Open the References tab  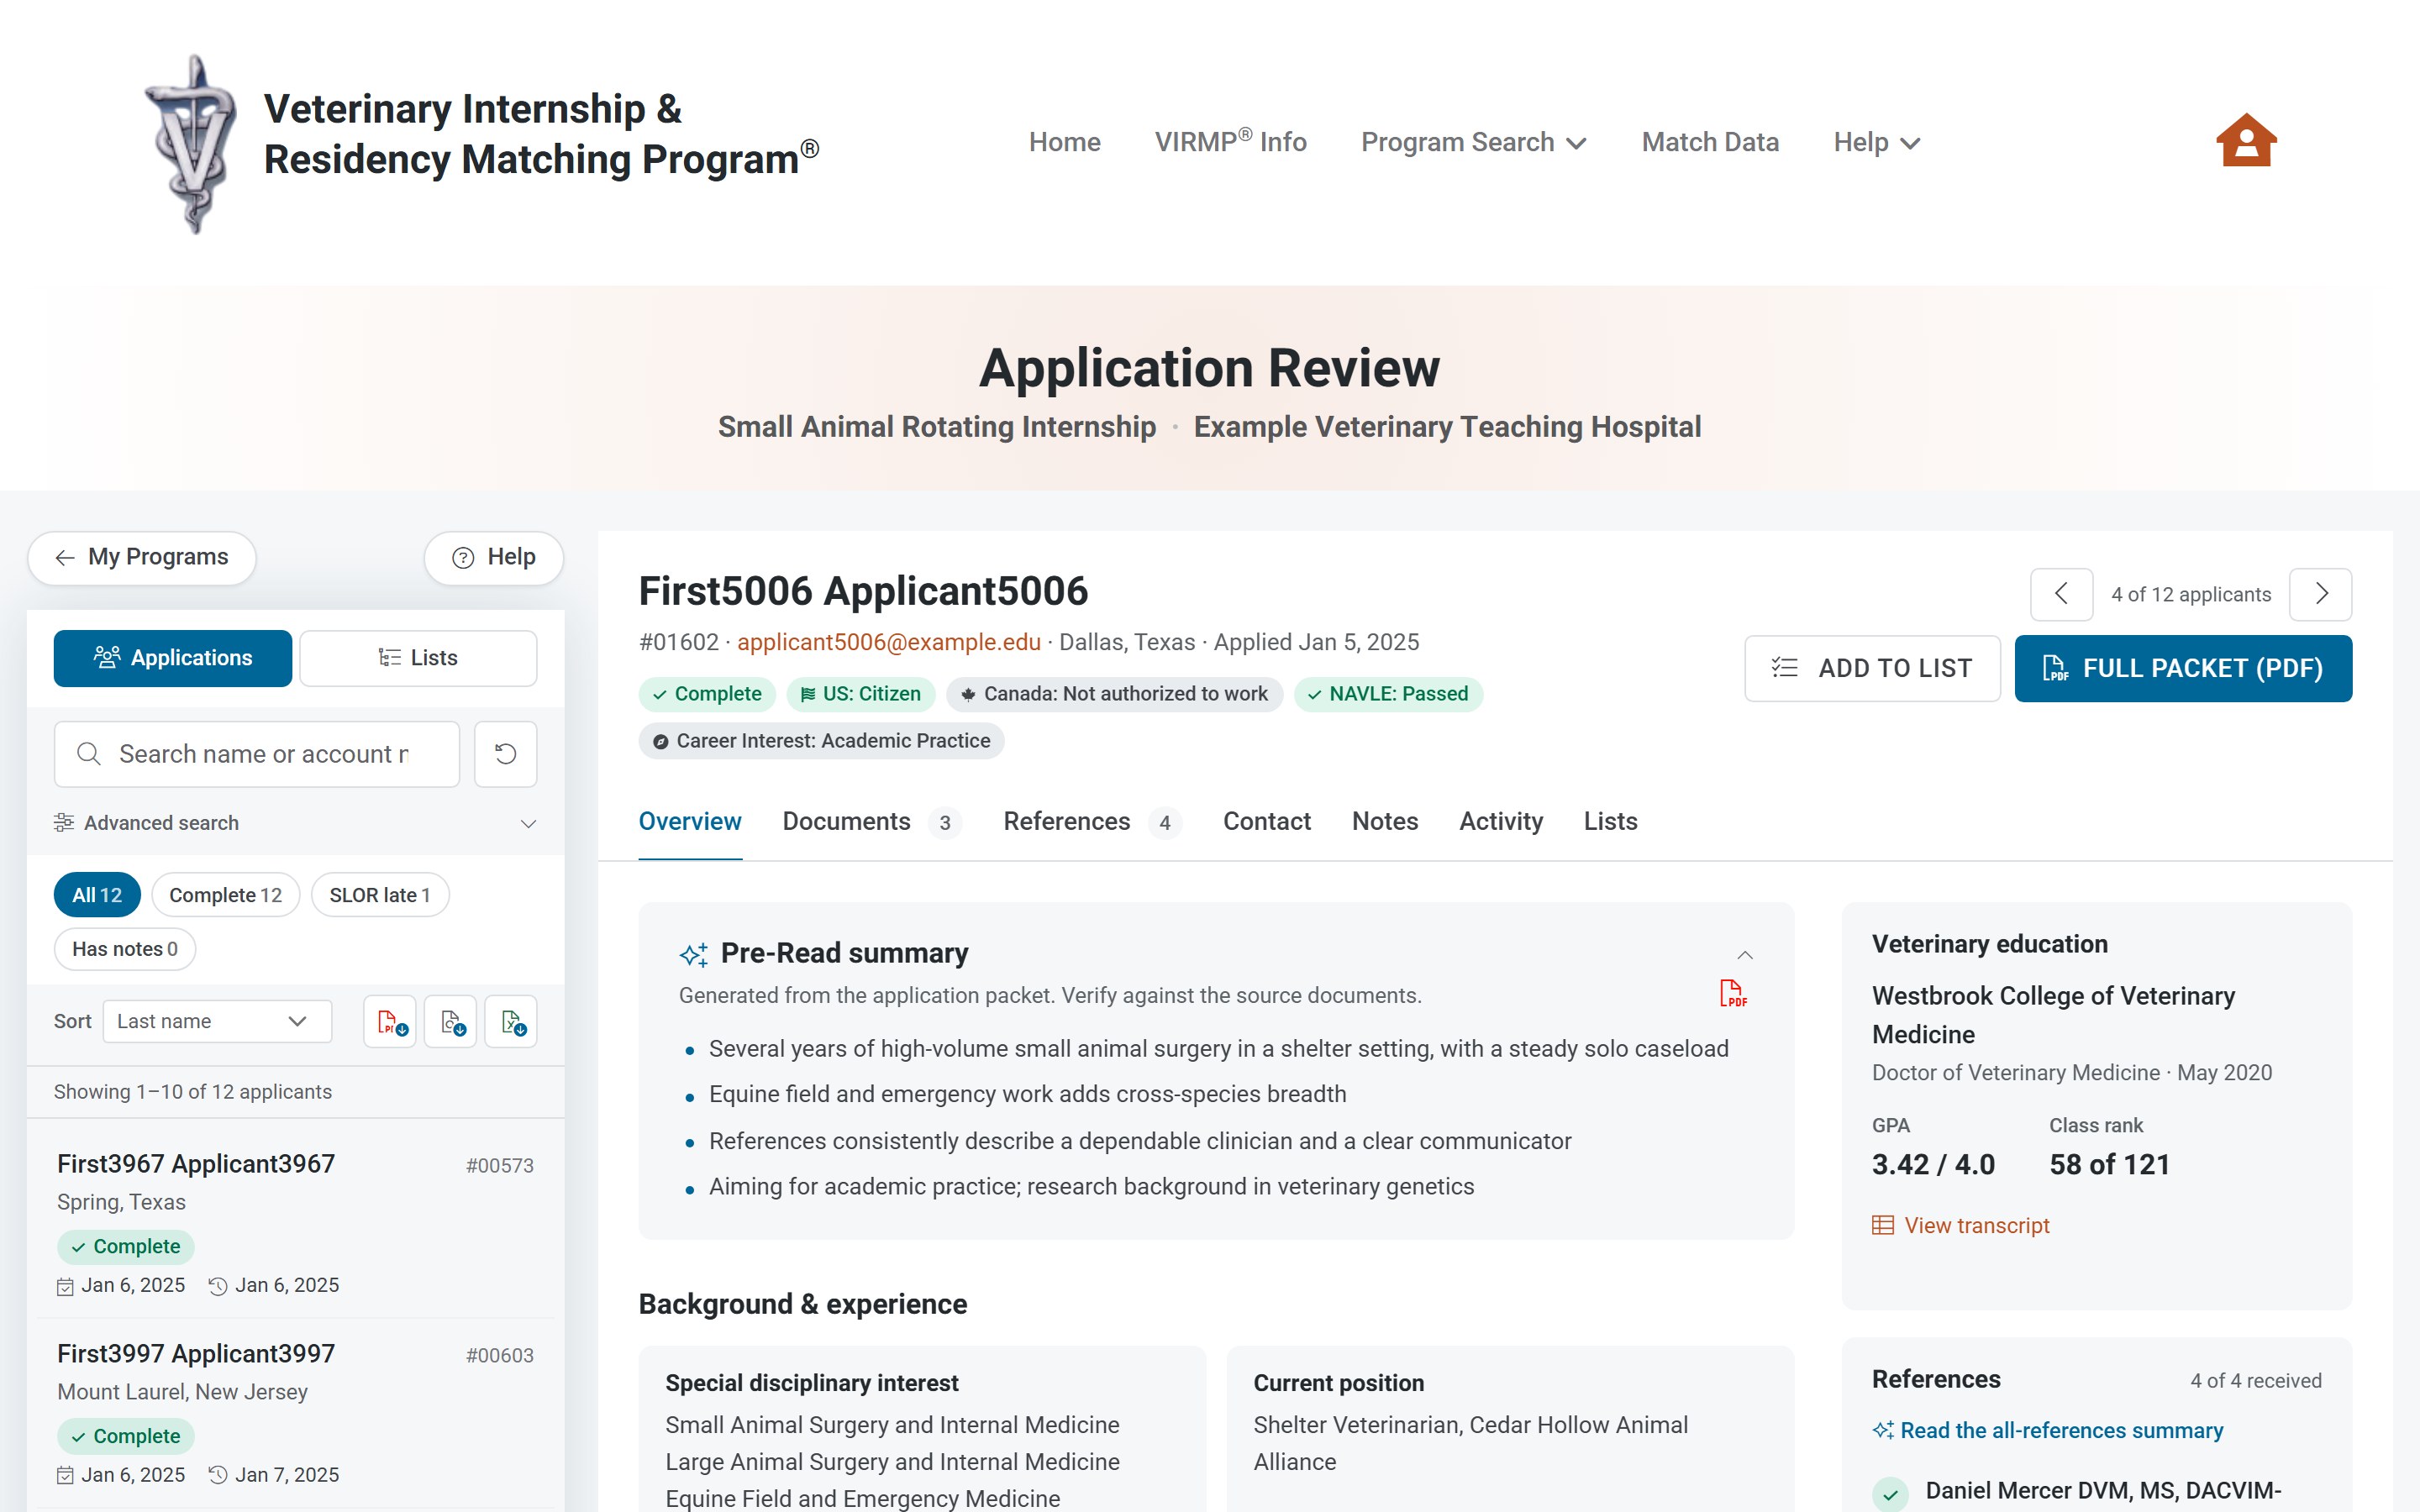coord(1092,822)
